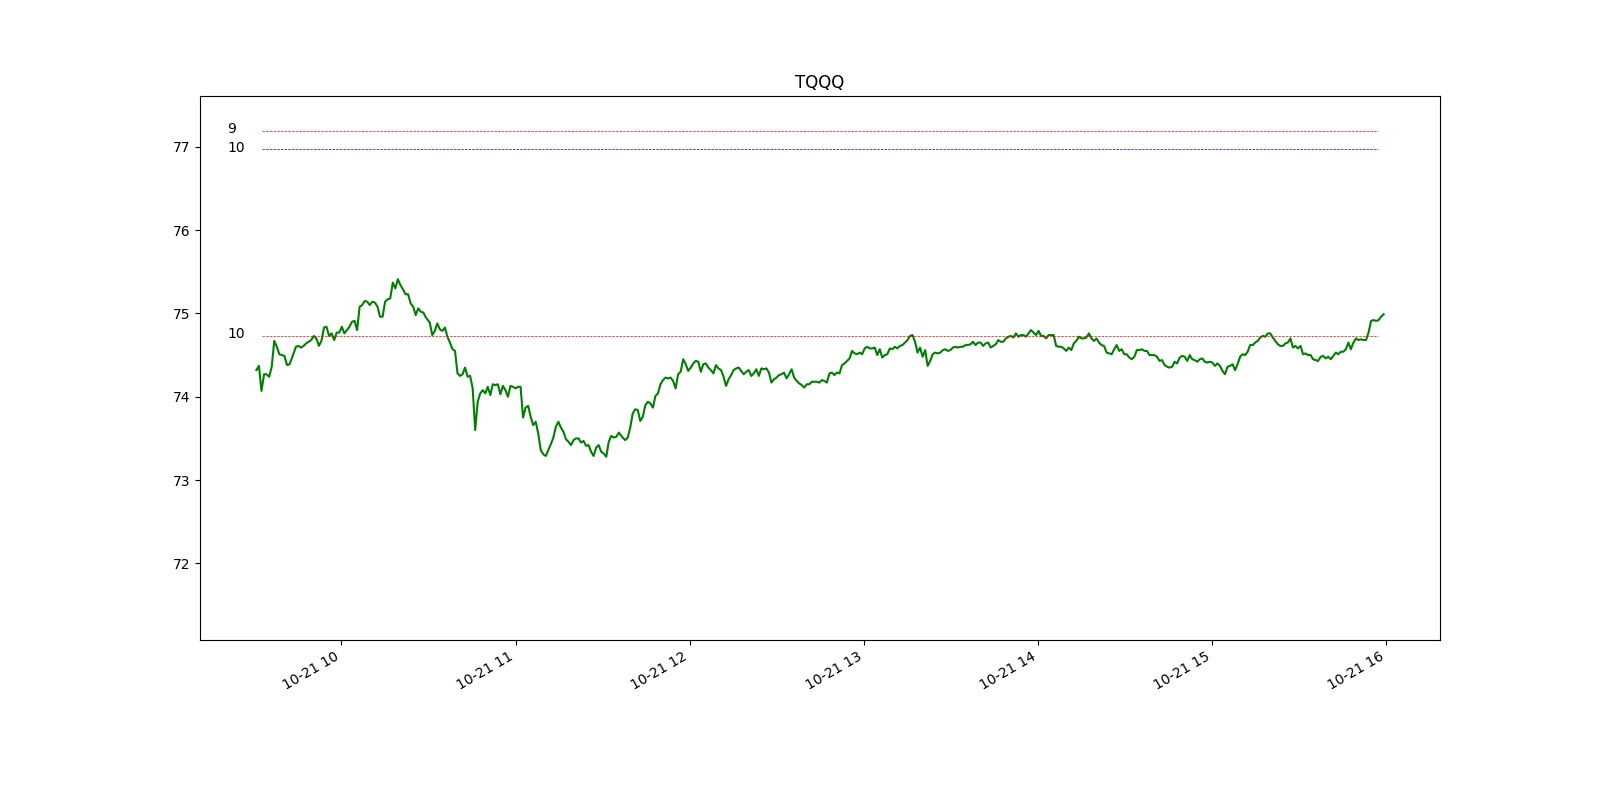Select the y-axis label 75
Image resolution: width=1600 pixels, height=800 pixels.
181,314
